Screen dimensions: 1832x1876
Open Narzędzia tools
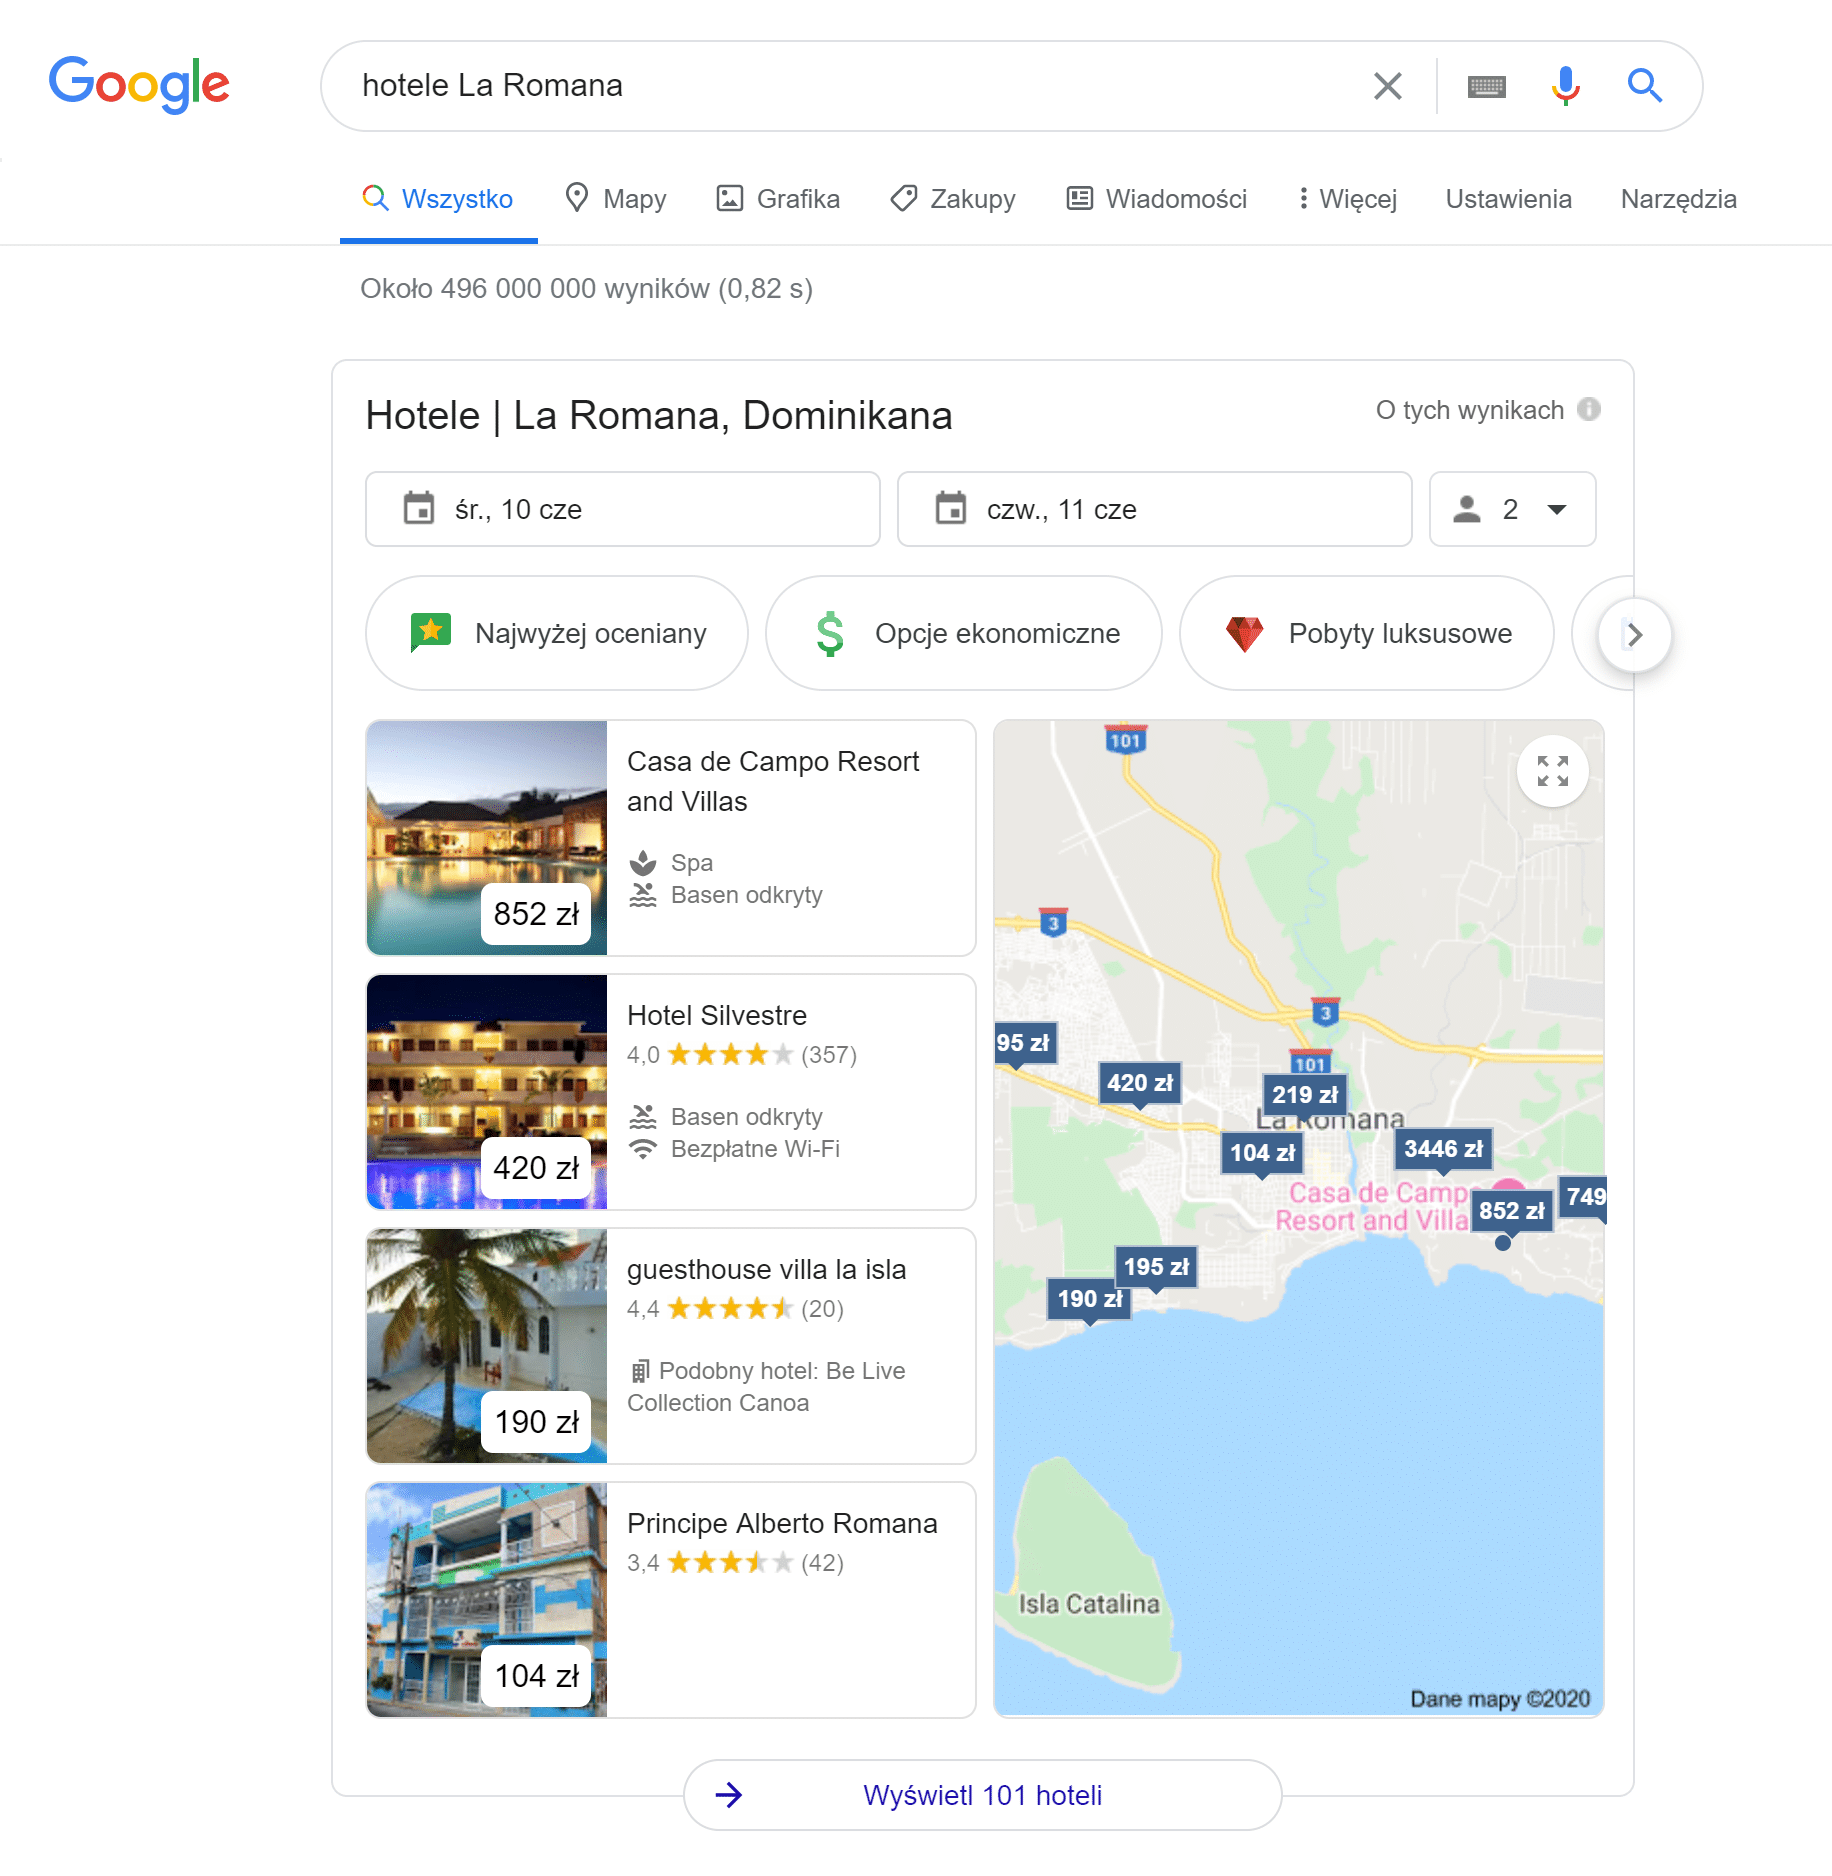1678,199
